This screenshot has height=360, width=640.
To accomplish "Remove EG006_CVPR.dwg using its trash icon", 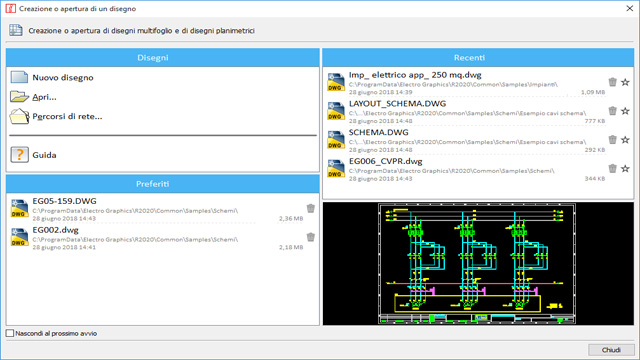I will pos(612,169).
